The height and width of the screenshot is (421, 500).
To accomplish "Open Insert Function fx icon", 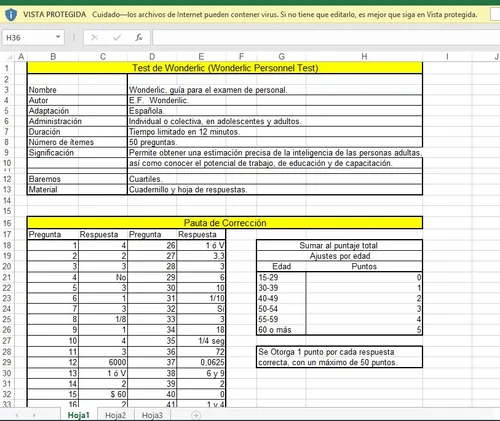I will tap(139, 37).
